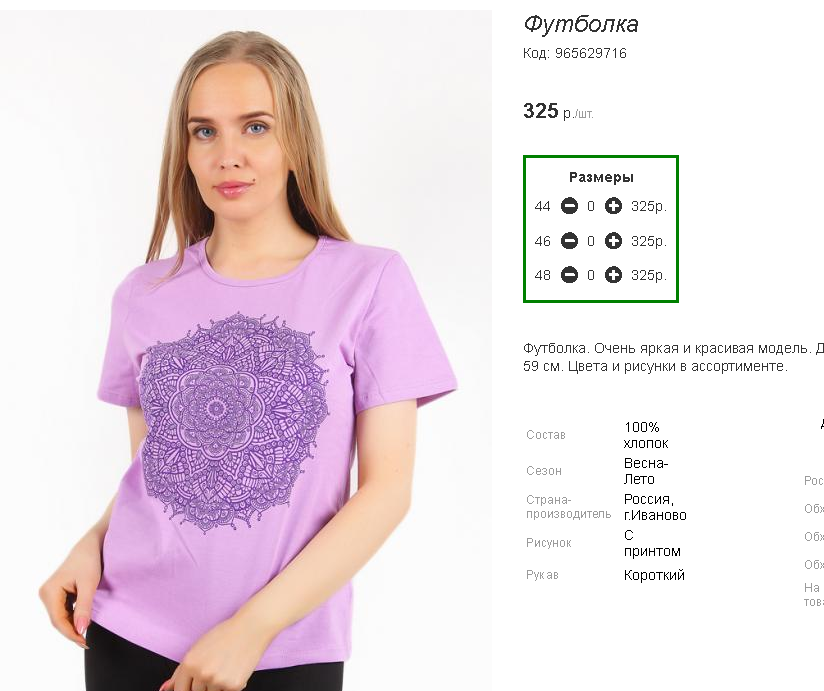Decrease quantity for size 44

pos(569,206)
